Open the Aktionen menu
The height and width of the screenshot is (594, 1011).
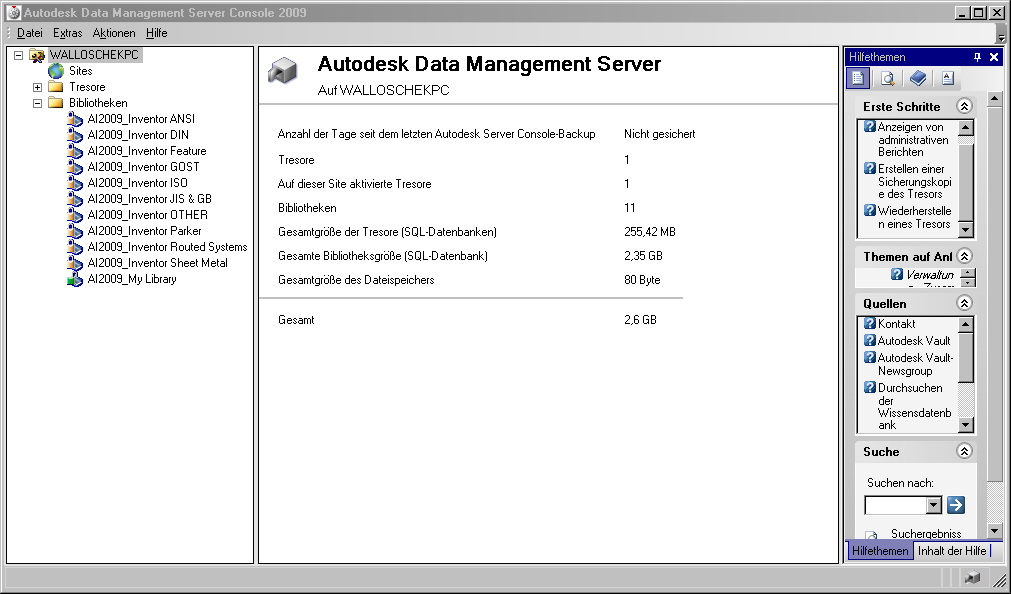click(113, 33)
